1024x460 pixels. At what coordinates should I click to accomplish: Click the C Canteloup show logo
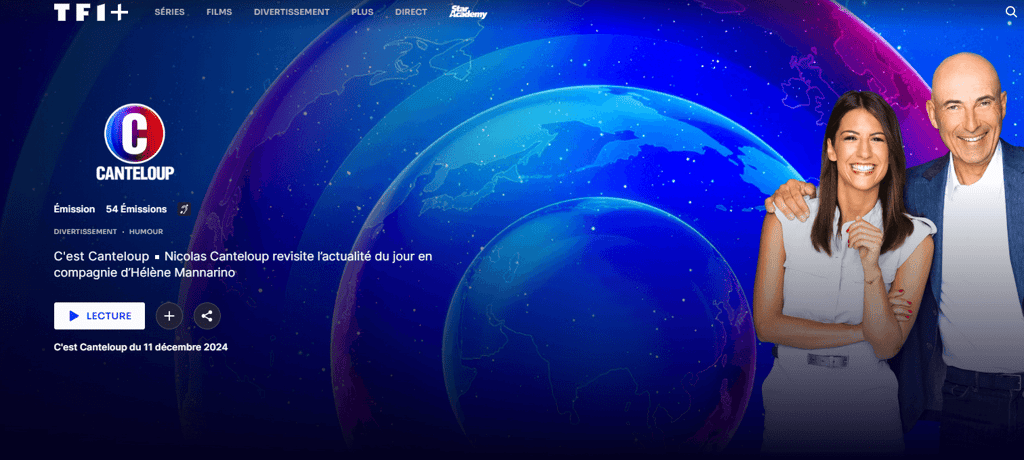point(135,142)
